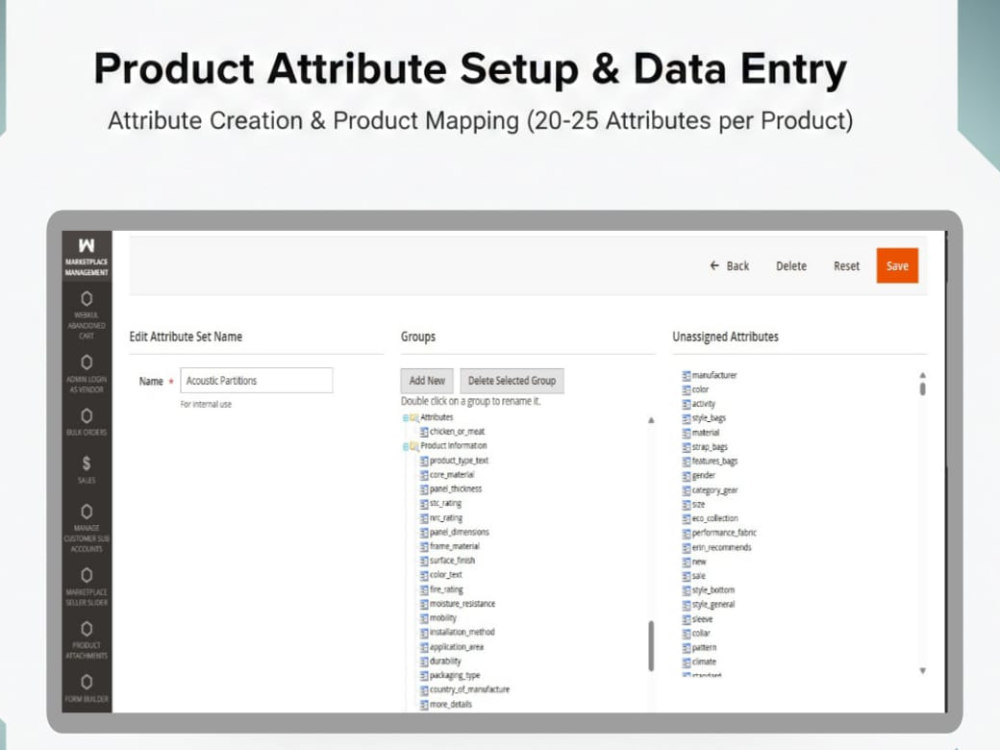Select unassigned style_bottom attribute
The width and height of the screenshot is (1000, 750).
pos(709,590)
